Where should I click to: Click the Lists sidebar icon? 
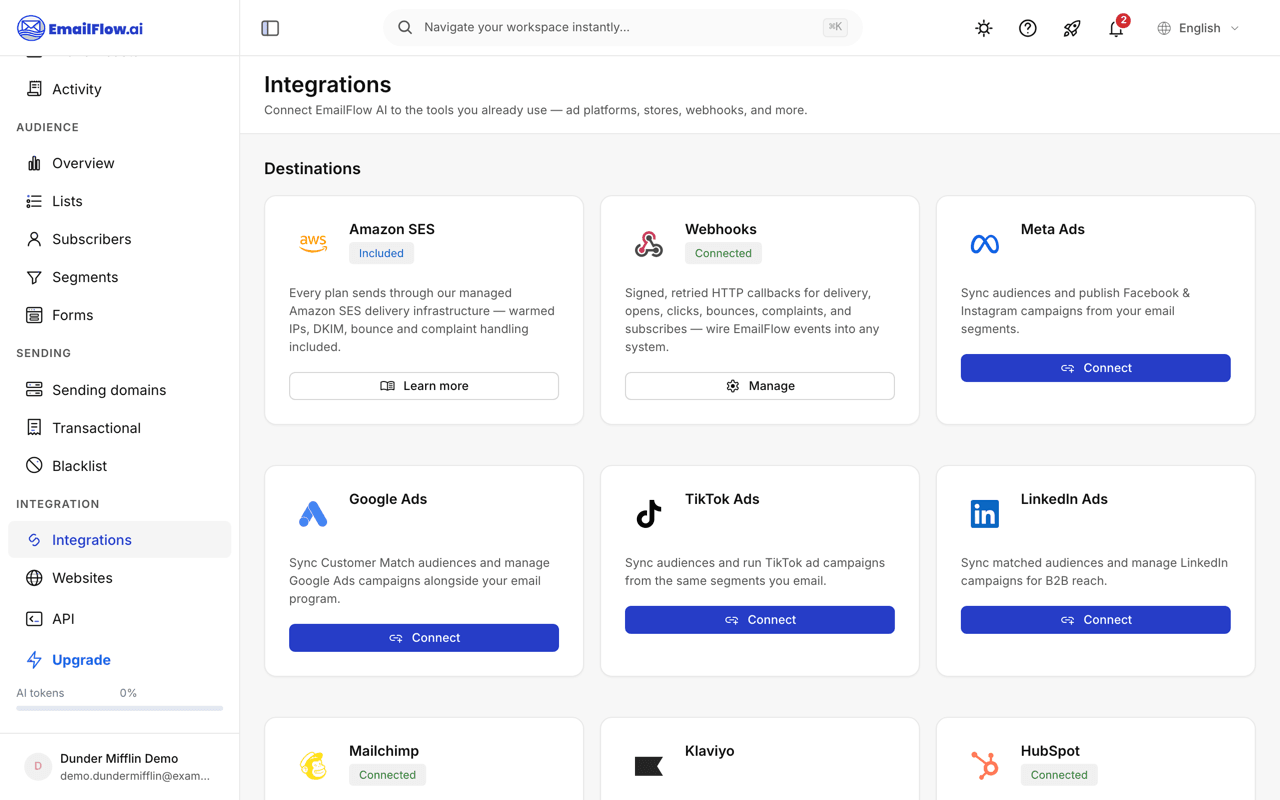tap(34, 201)
